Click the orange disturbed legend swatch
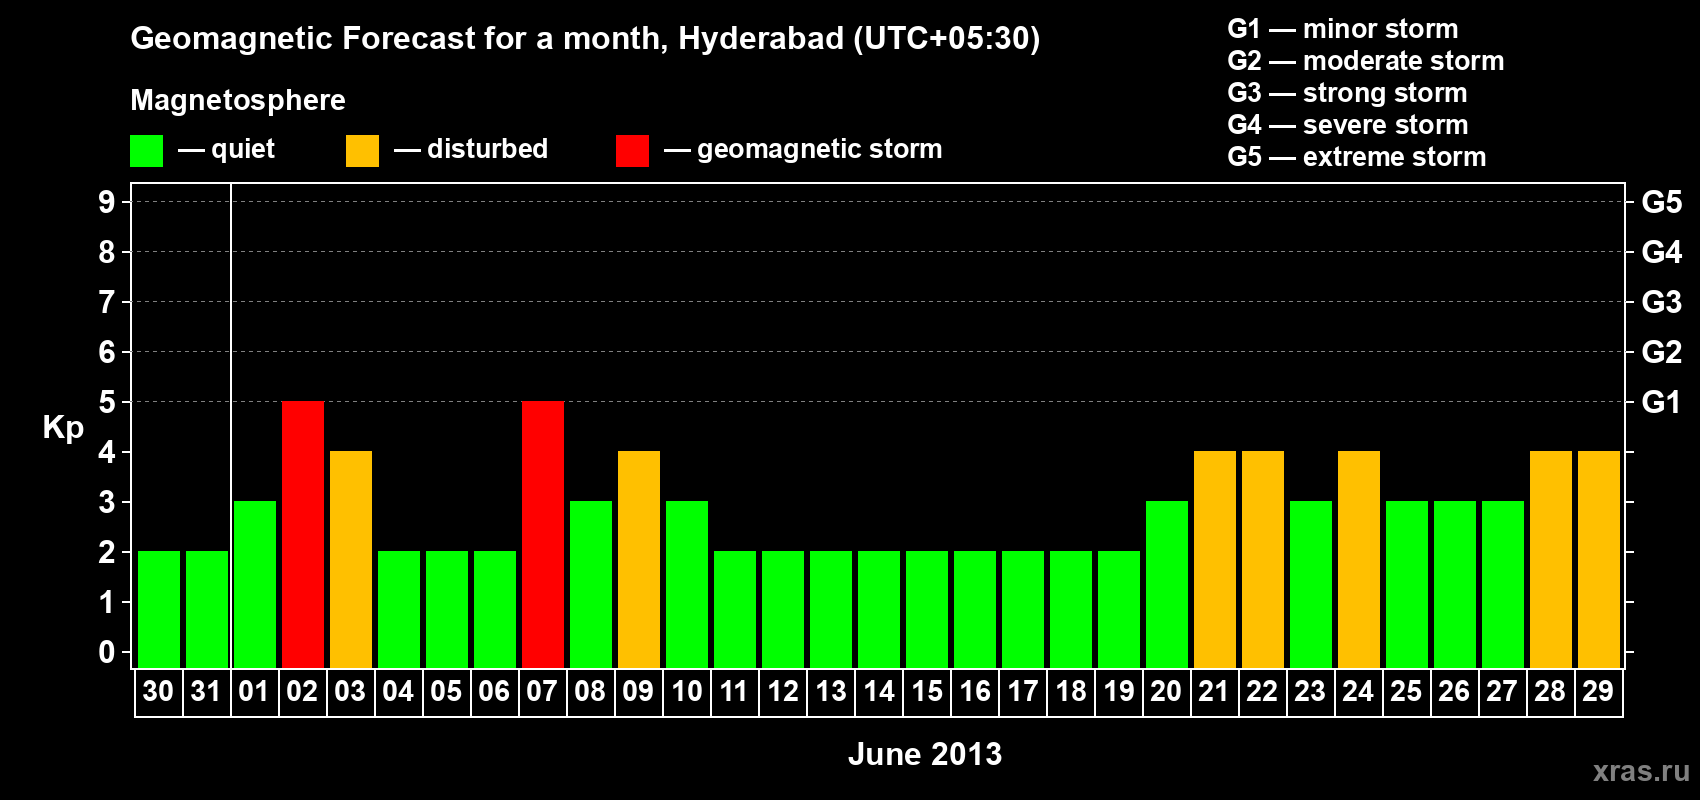1700x800 pixels. 362,151
